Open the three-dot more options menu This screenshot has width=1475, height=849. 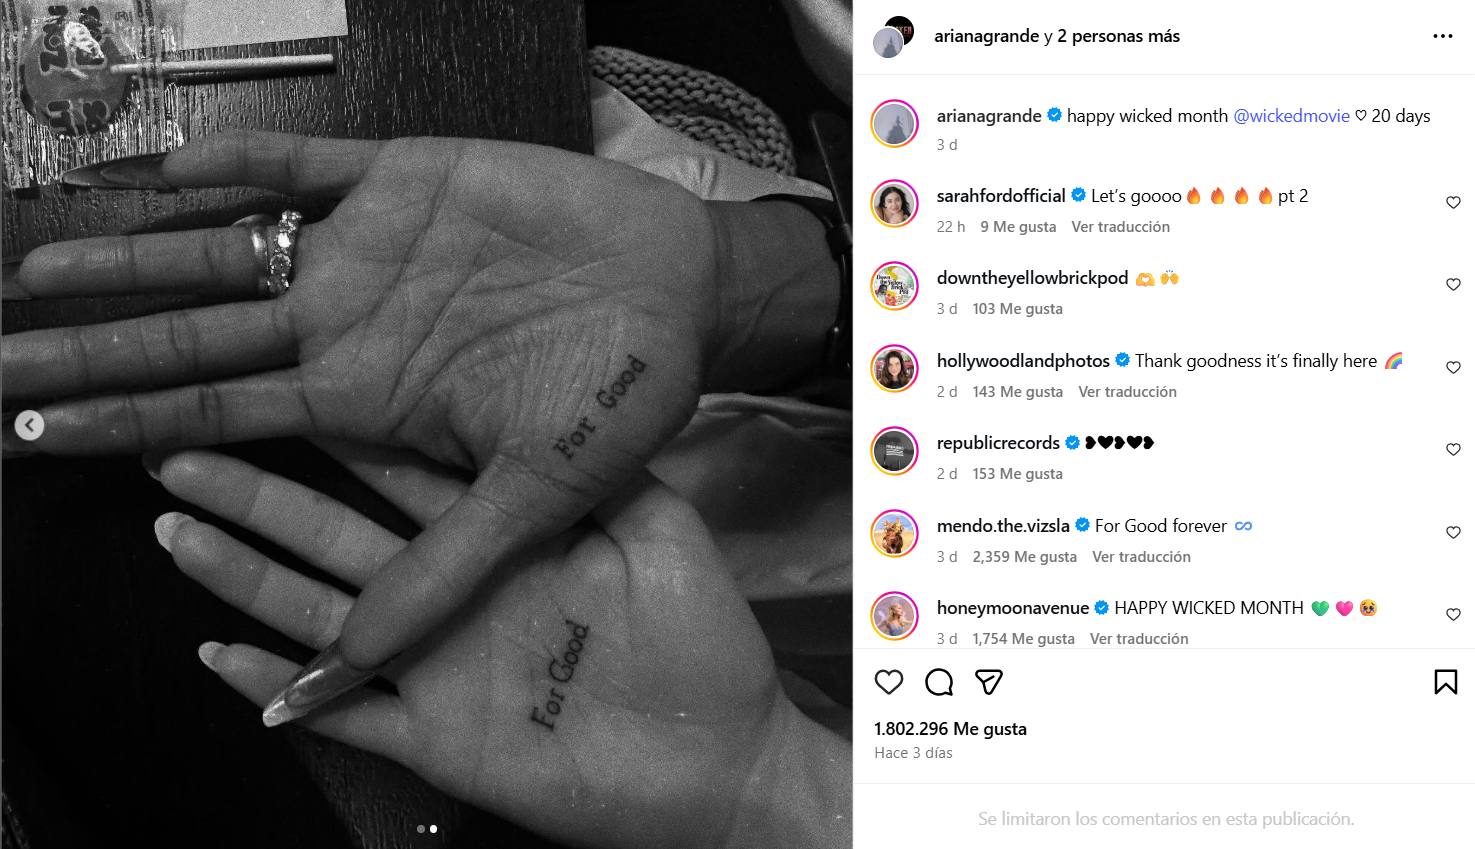click(1442, 36)
